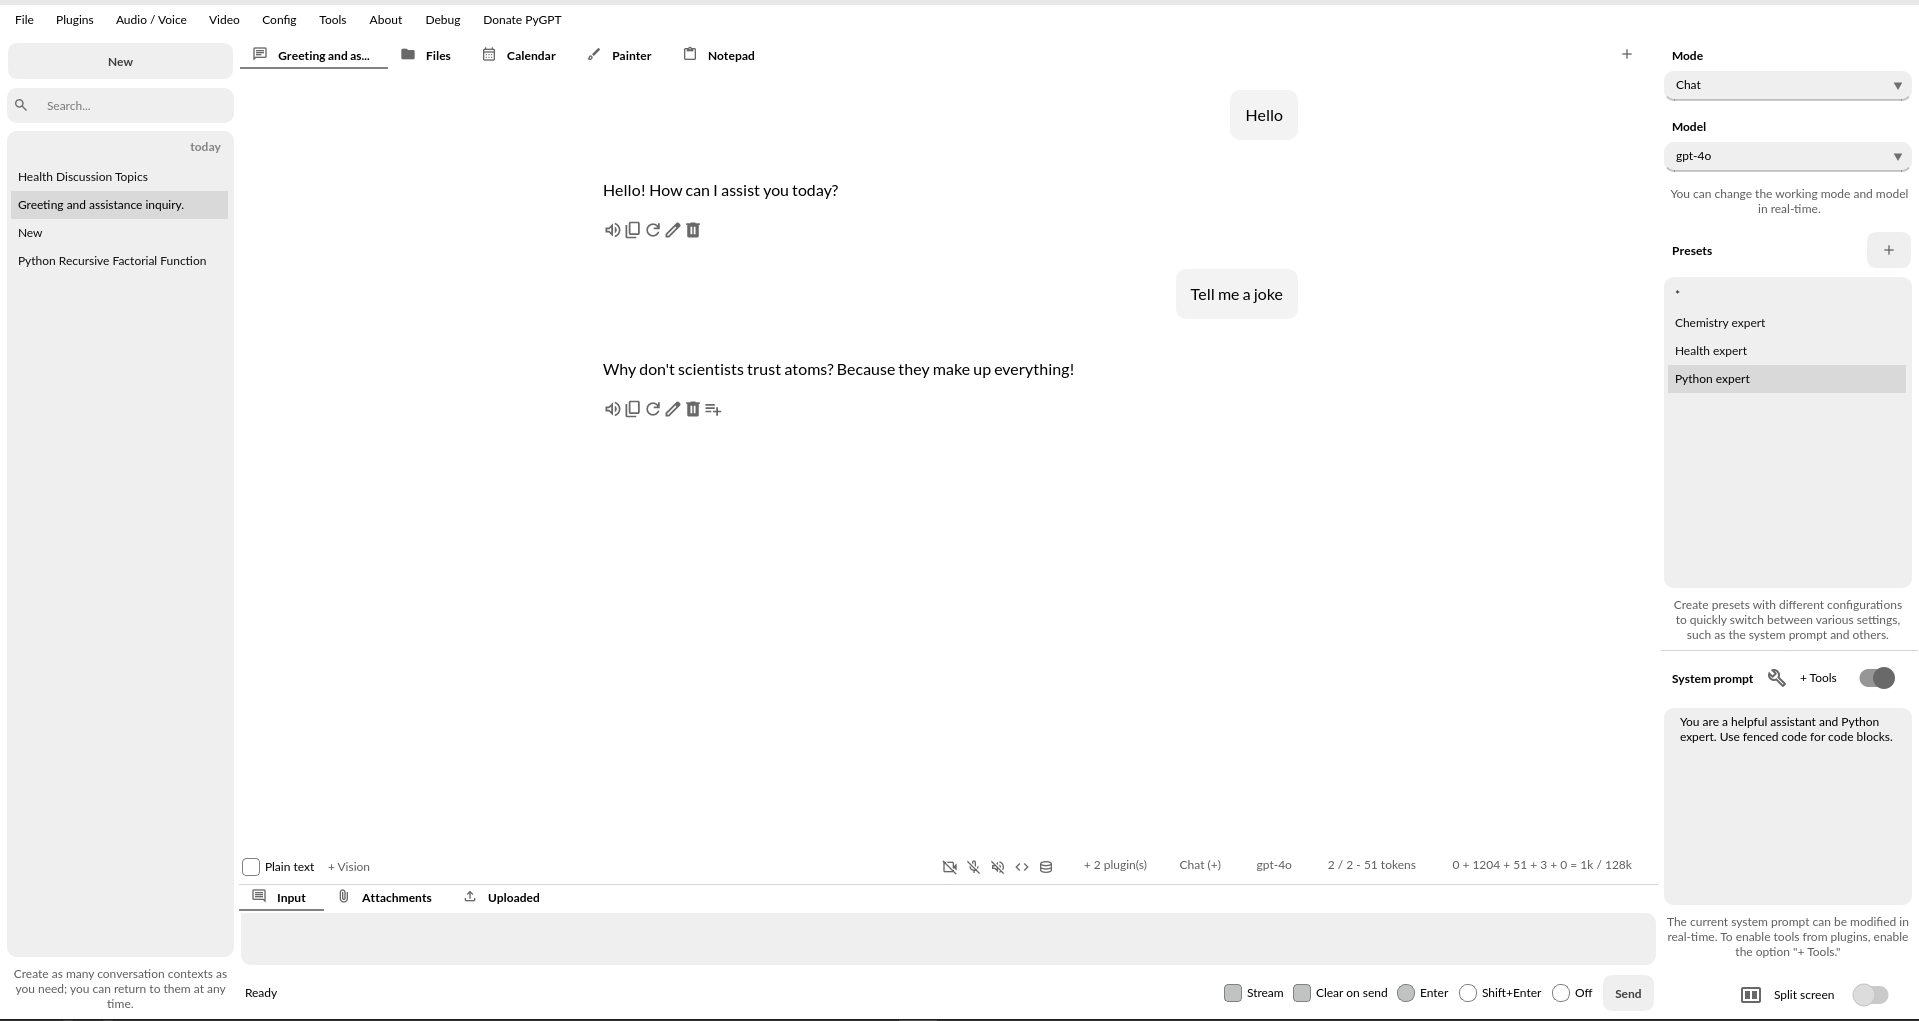Click the crossed-out camera icon in status bar
Viewport: 1919px width, 1021px height.
point(950,867)
